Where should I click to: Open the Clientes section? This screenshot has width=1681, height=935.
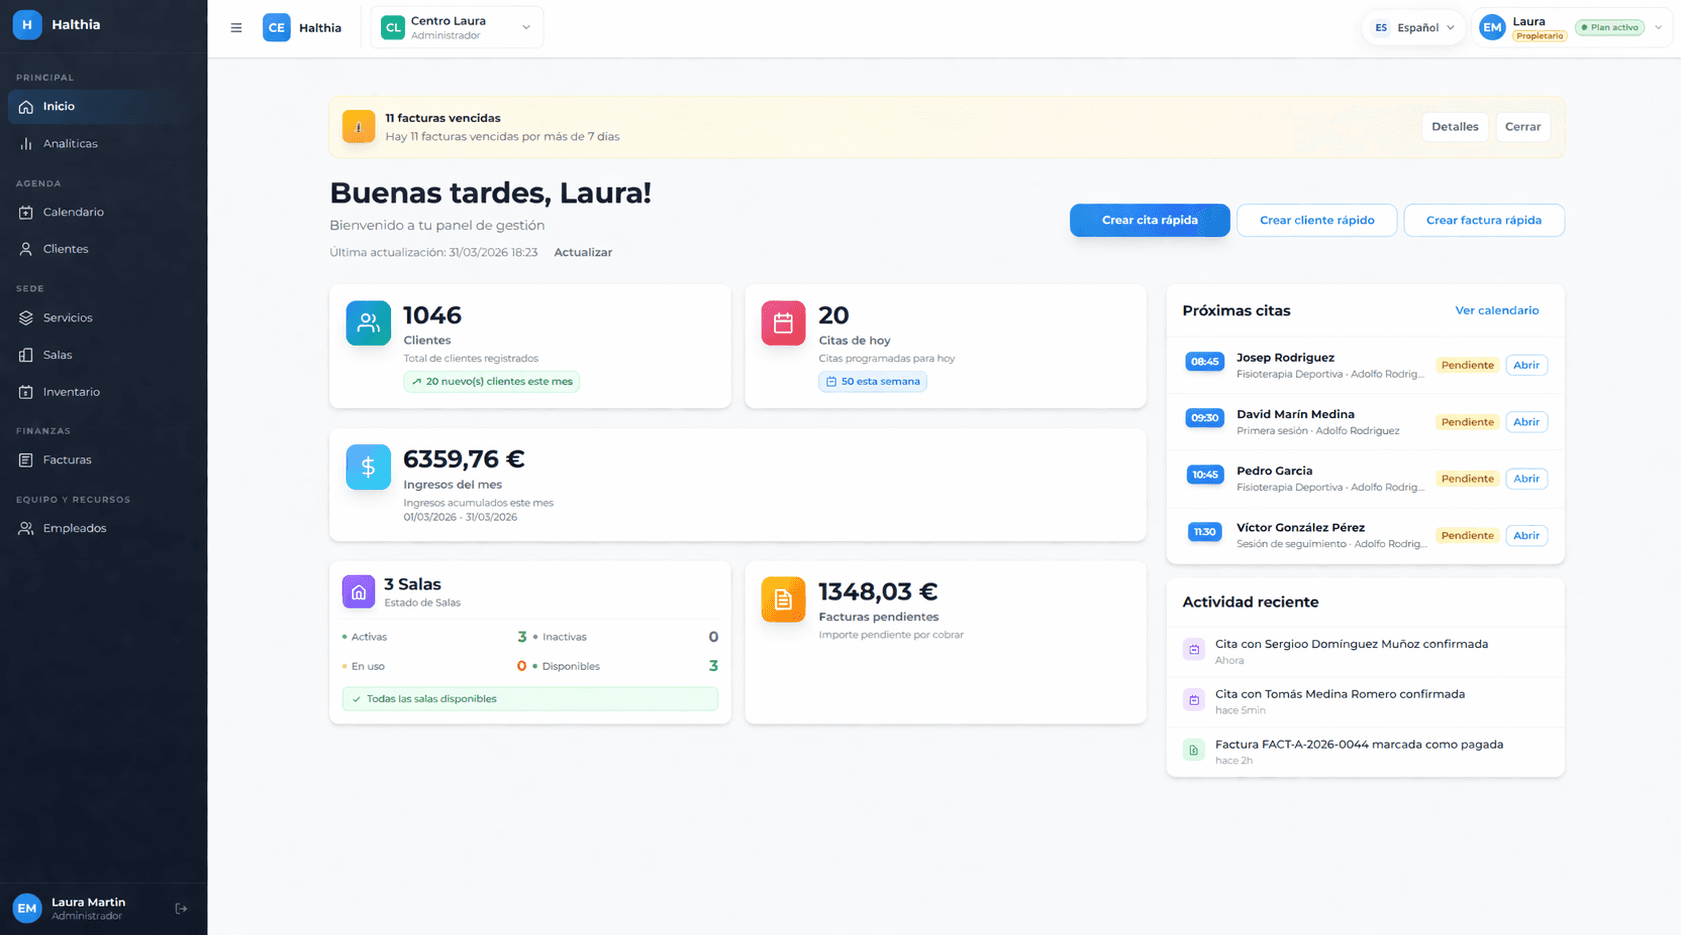65,248
